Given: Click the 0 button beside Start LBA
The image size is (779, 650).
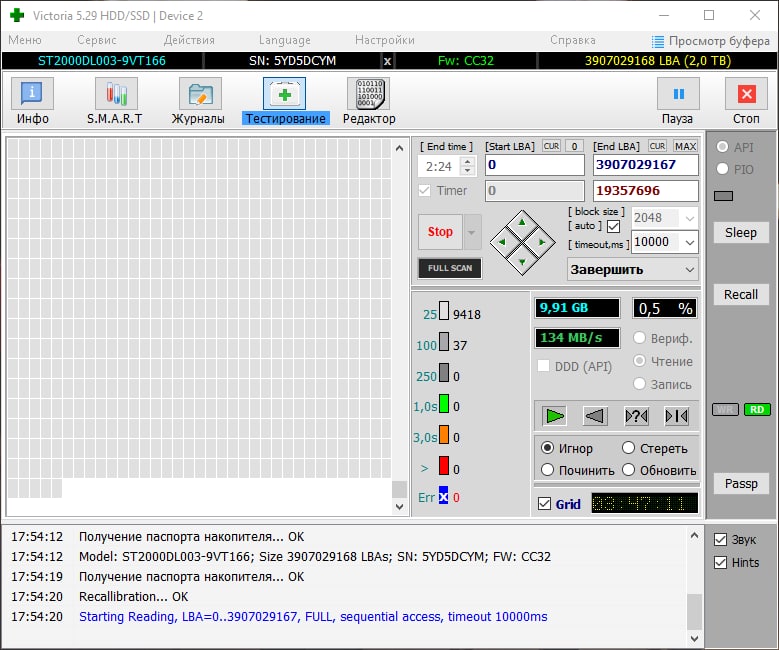Looking at the screenshot, I should tap(574, 146).
